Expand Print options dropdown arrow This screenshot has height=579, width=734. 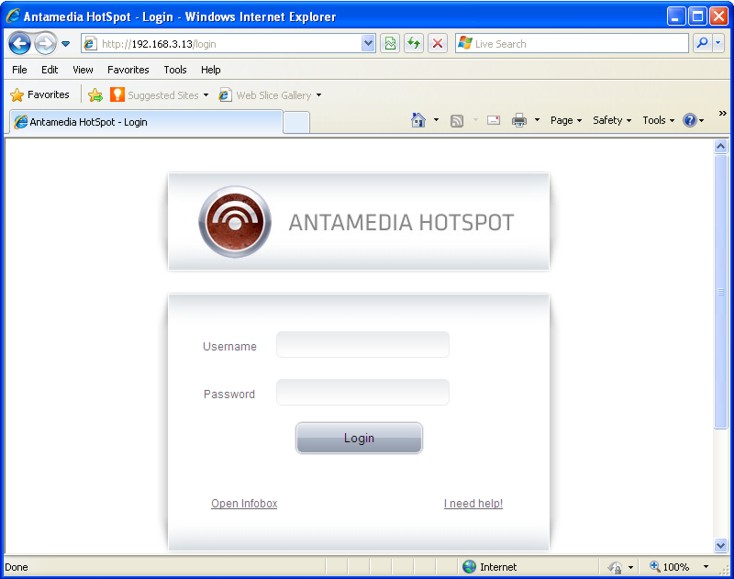pos(537,120)
